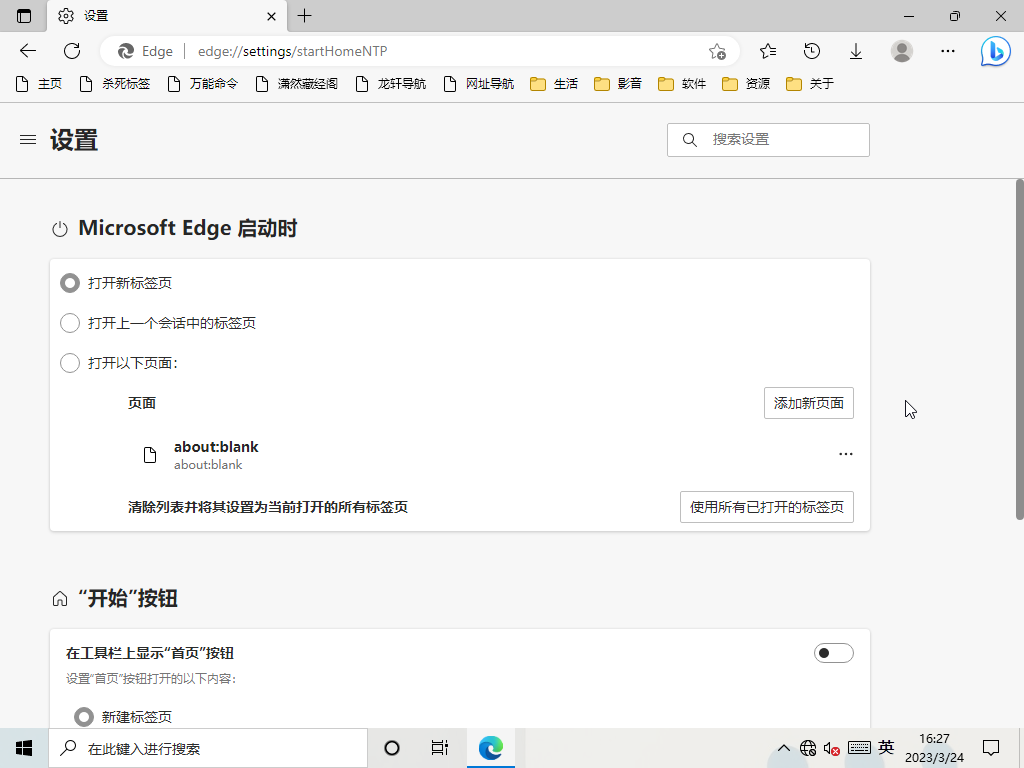
Task: Click the 添加新页面 button
Action: click(808, 403)
